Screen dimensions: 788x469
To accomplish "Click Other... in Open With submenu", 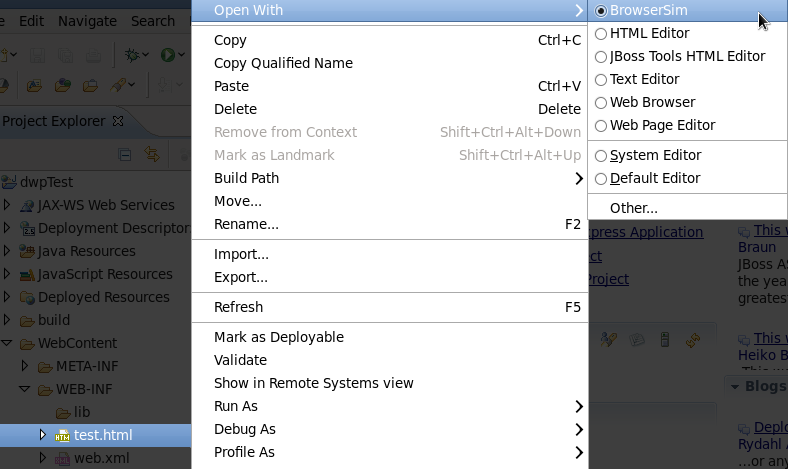I will click(x=634, y=208).
